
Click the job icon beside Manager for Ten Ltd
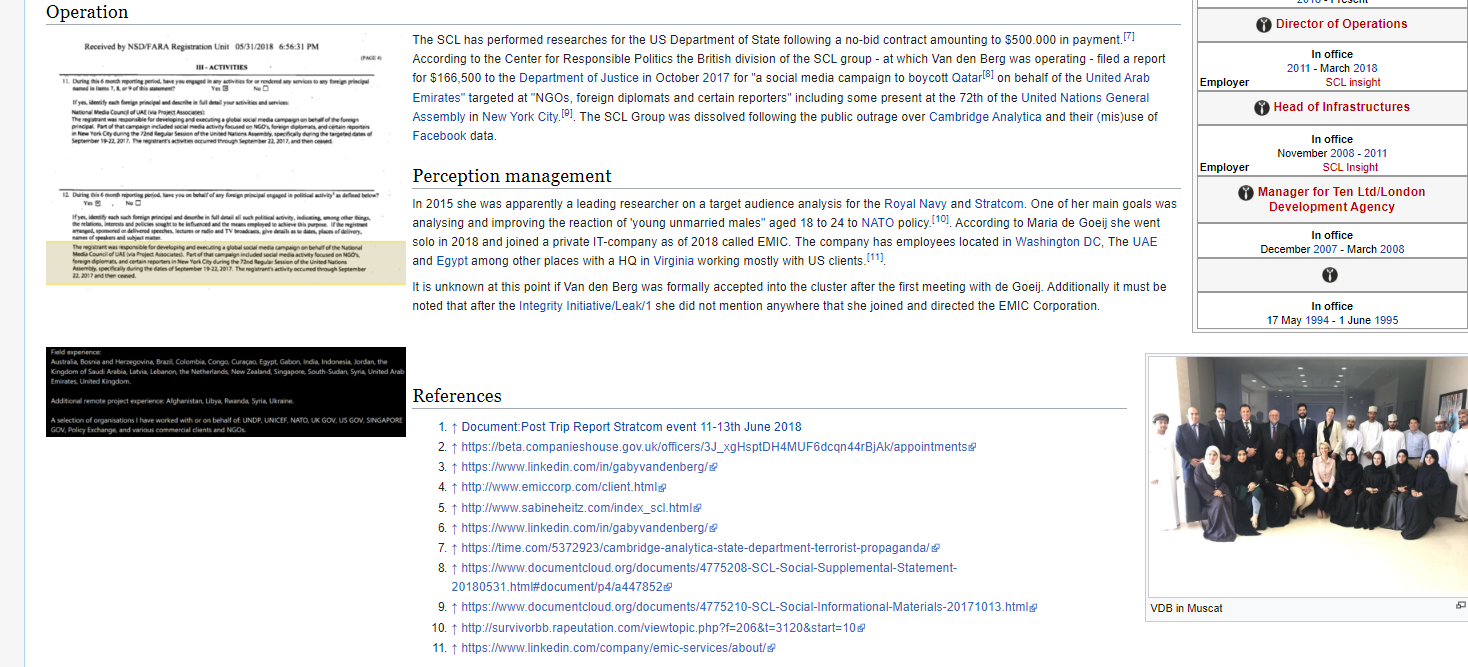tap(1245, 192)
